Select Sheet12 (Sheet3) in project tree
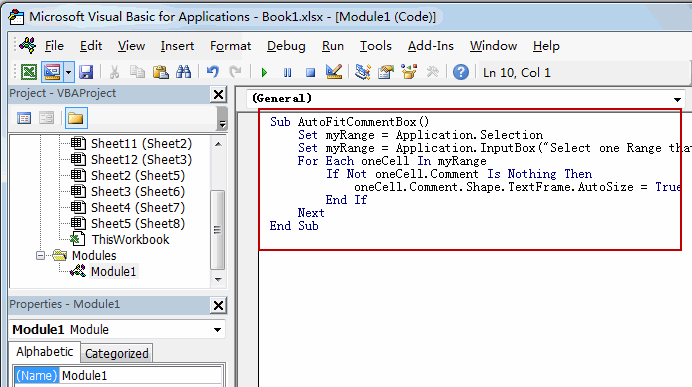This screenshot has height=387, width=692. pyautogui.click(x=141, y=159)
